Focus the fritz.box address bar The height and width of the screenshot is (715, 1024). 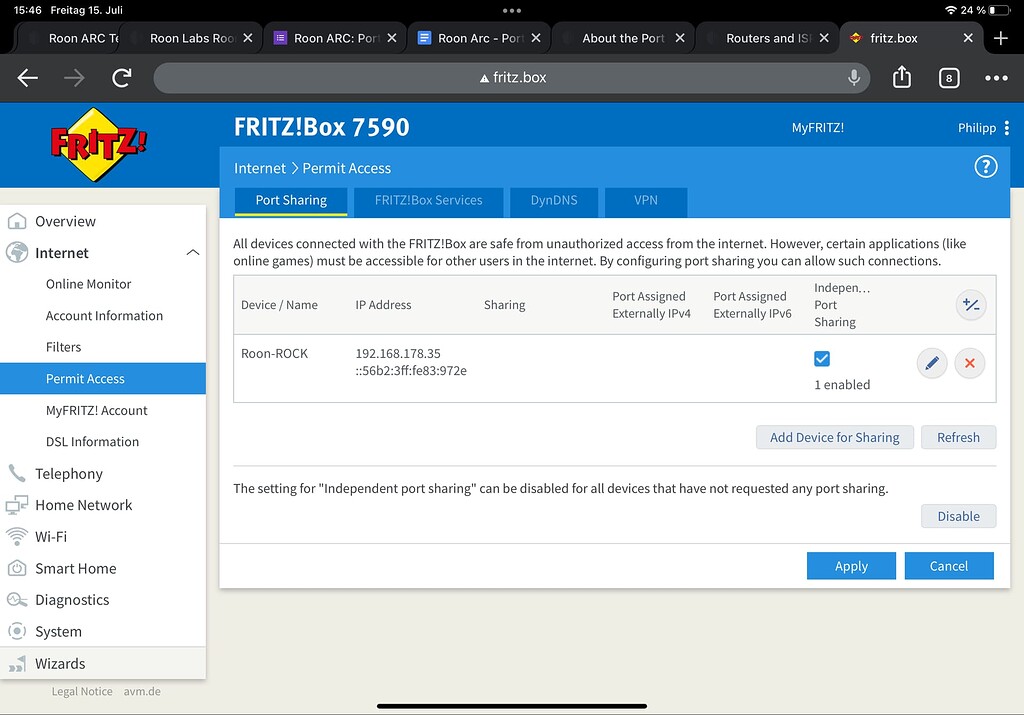pos(512,78)
